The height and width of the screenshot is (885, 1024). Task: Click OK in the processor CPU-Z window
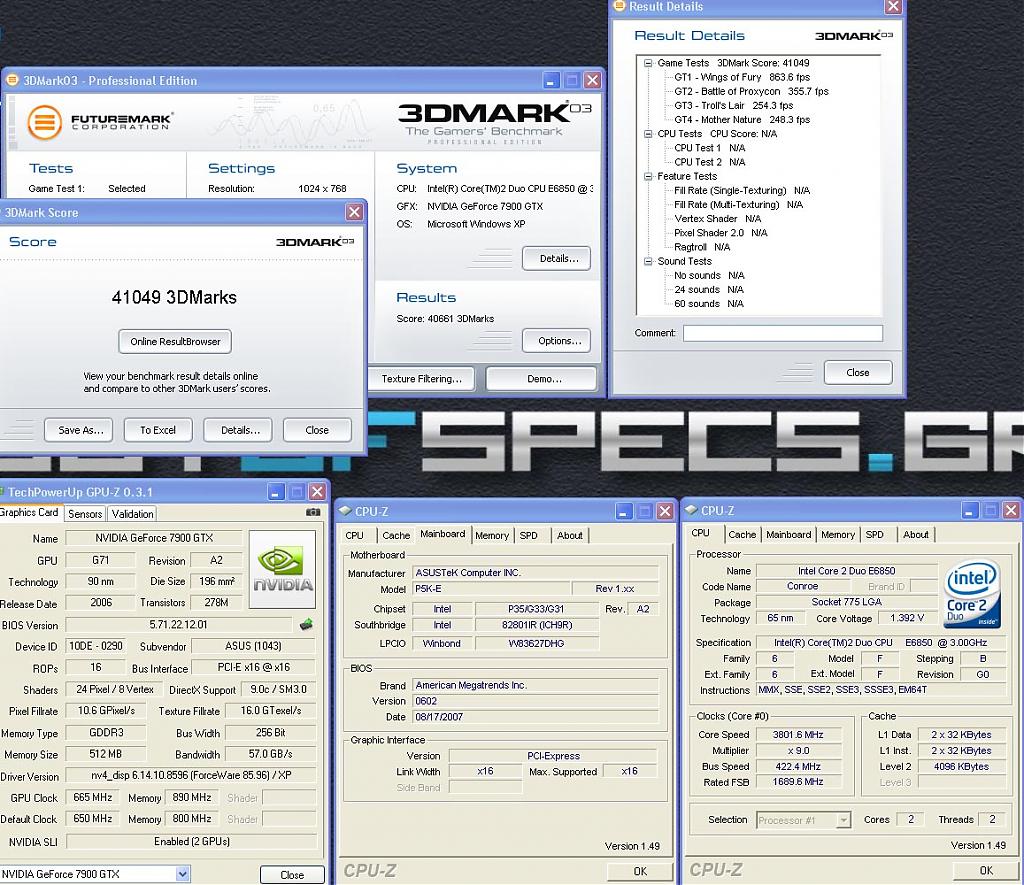tap(986, 871)
